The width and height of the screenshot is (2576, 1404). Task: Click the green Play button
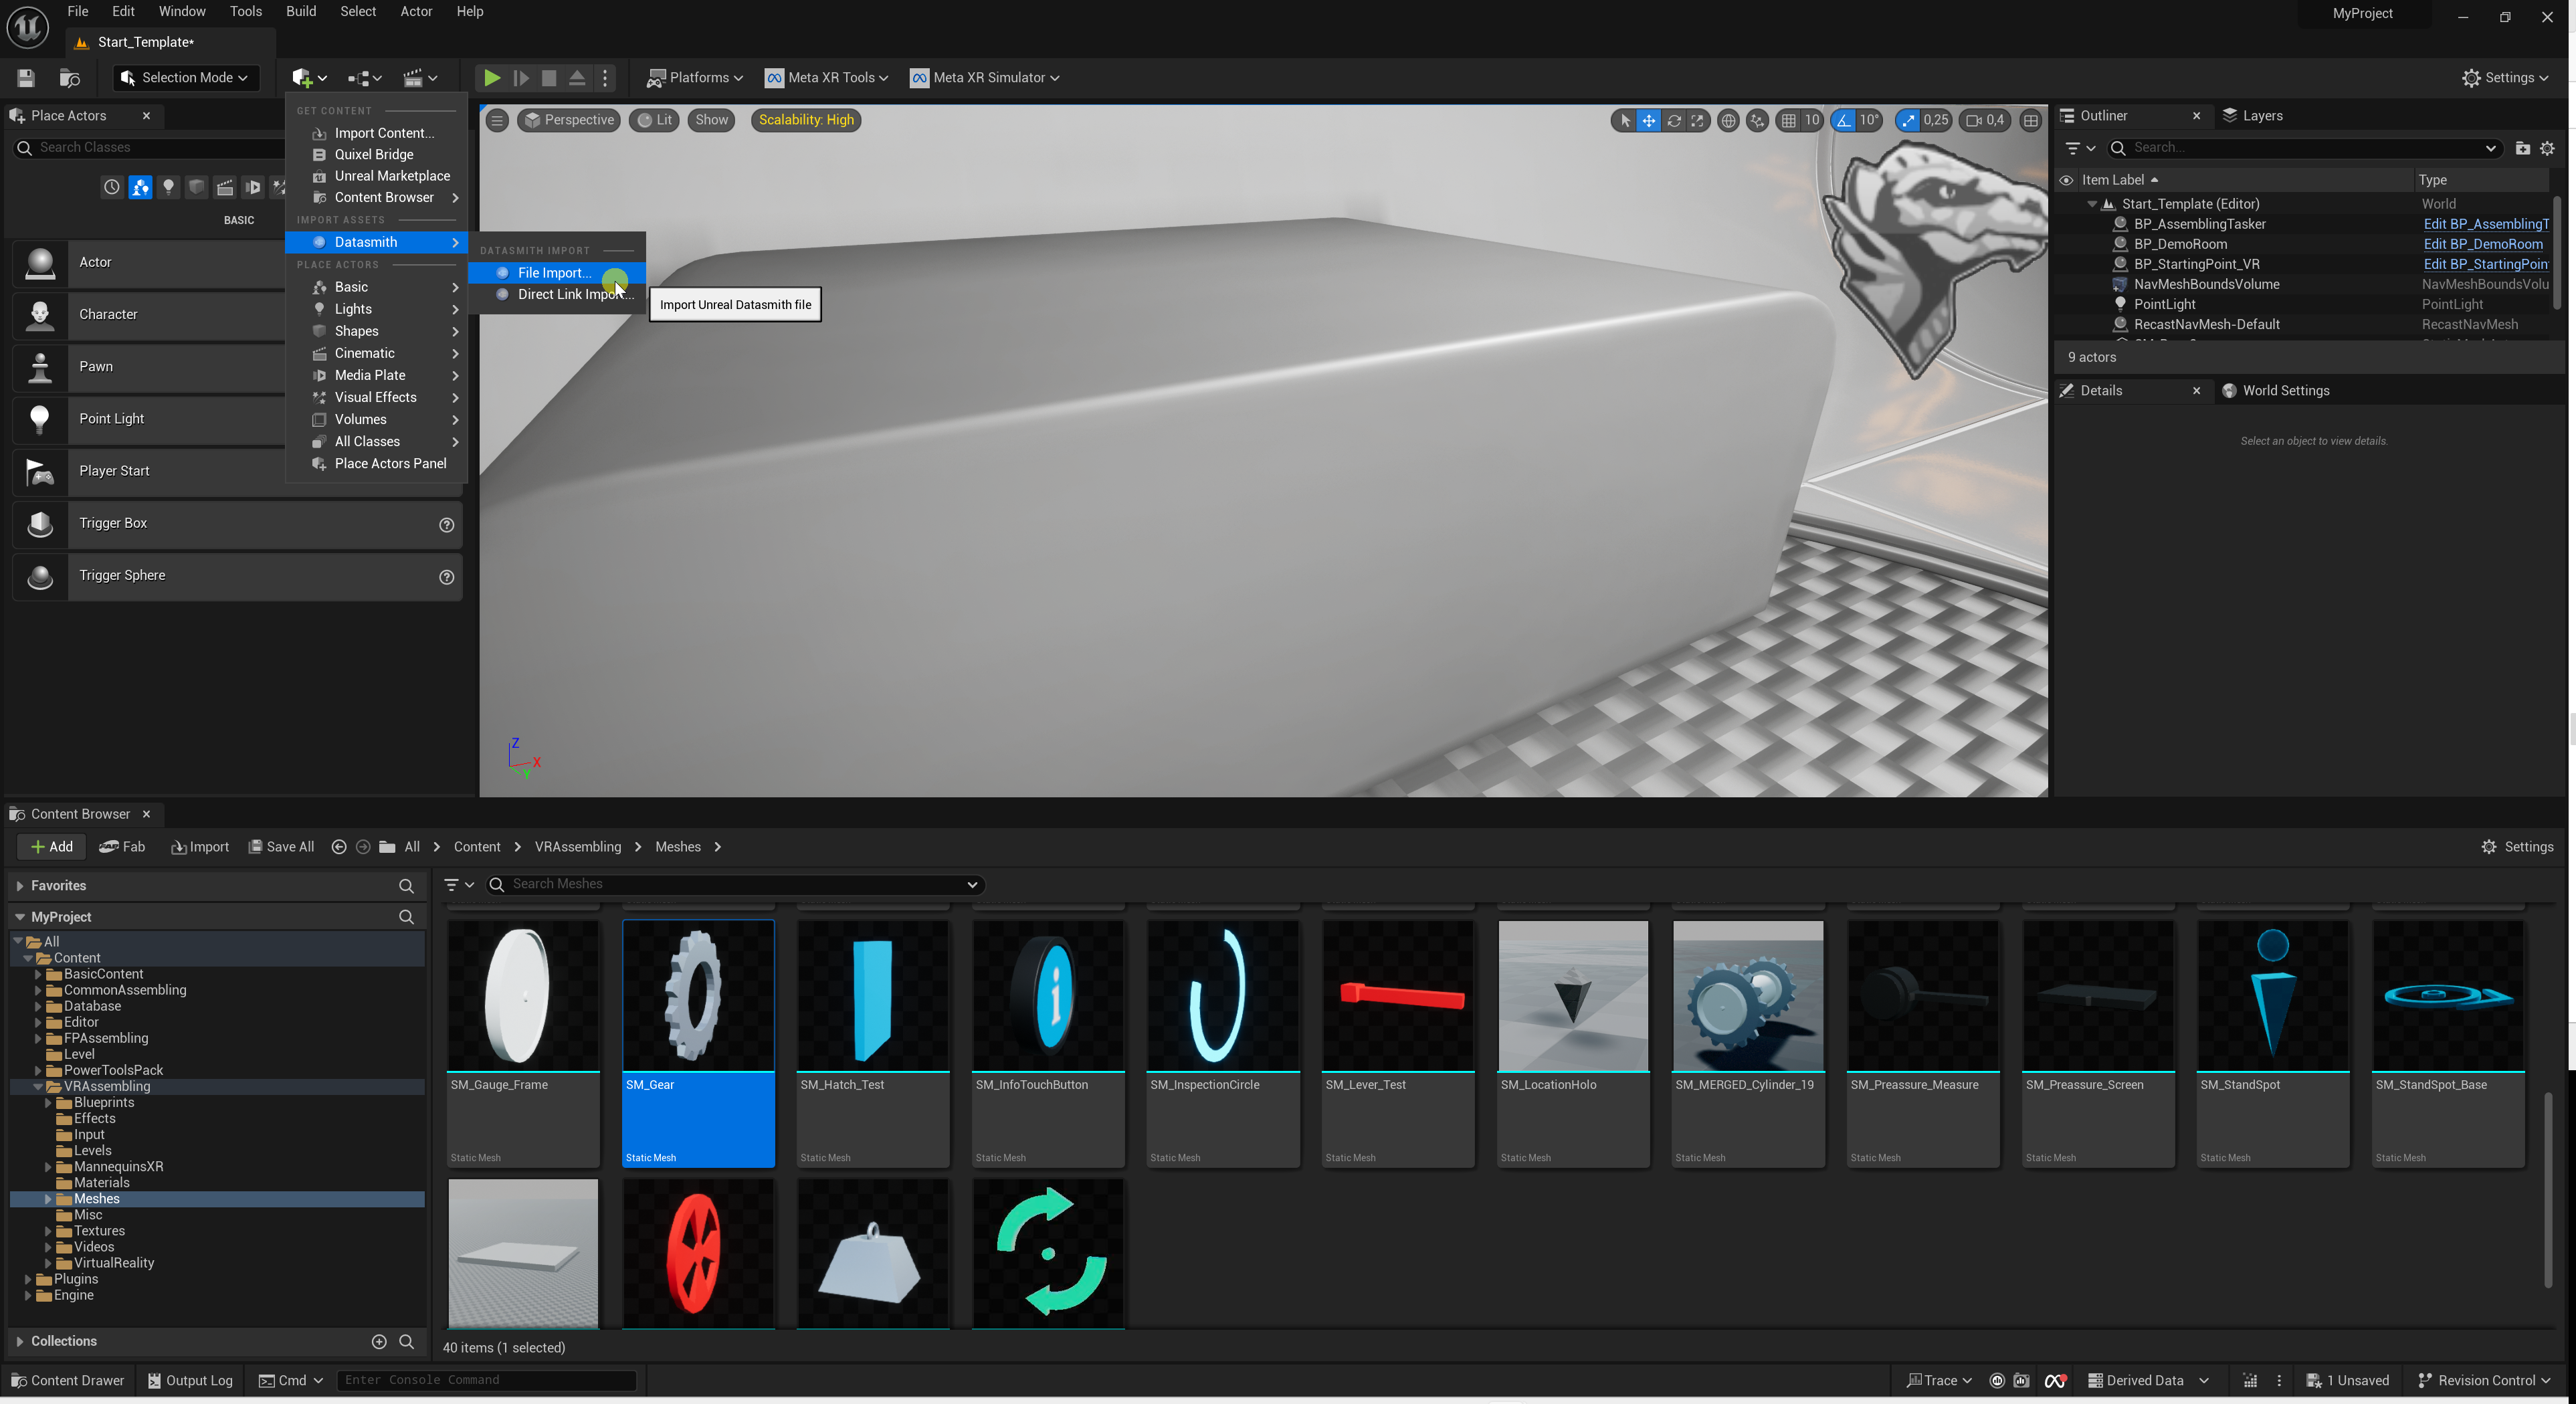click(491, 77)
